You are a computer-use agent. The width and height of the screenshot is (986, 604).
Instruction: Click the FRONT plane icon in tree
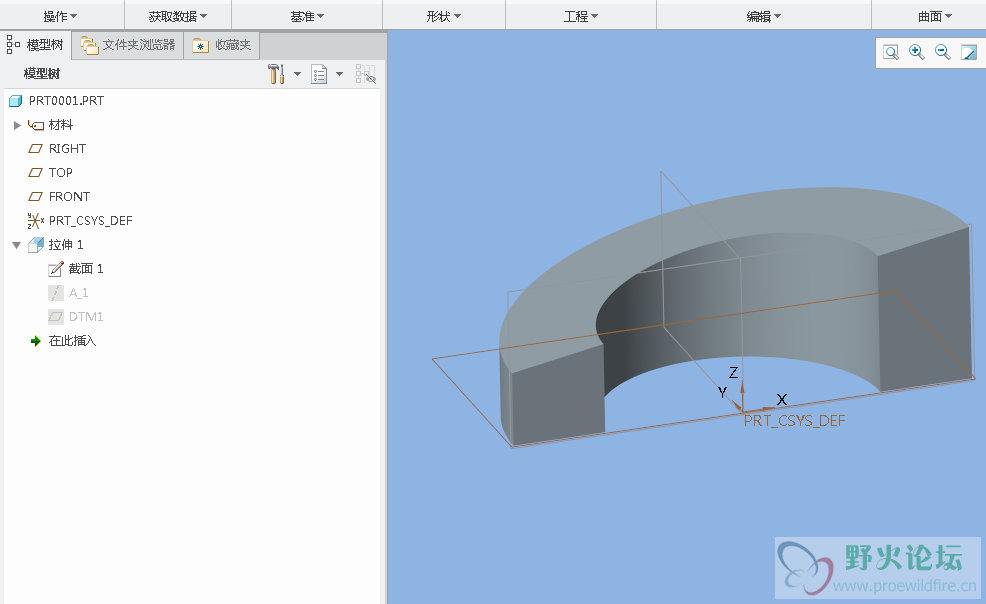pos(36,197)
